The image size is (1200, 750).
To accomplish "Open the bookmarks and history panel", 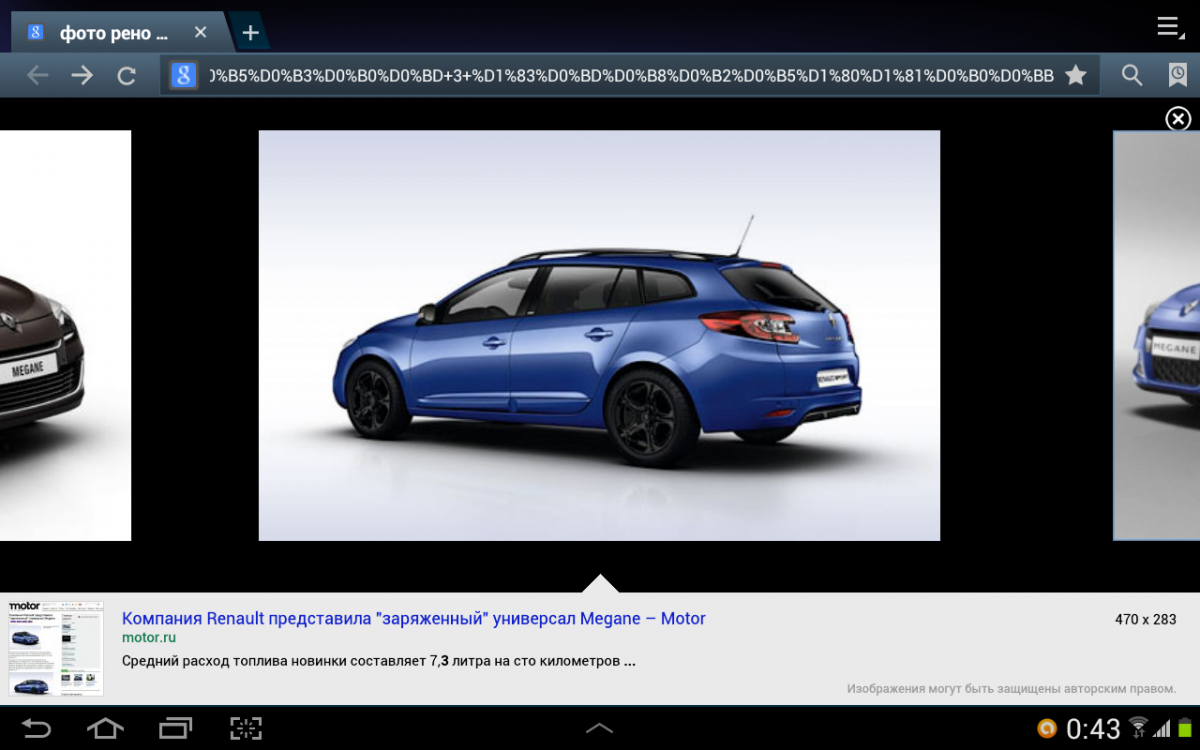I will [1177, 75].
